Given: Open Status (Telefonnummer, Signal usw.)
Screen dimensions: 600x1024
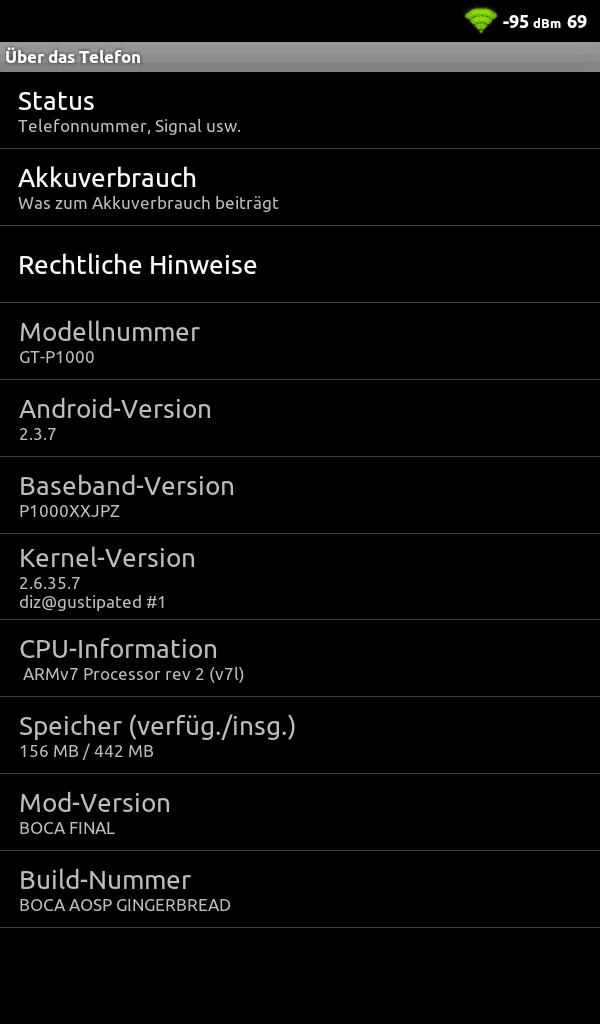Looking at the screenshot, I should click(300, 110).
